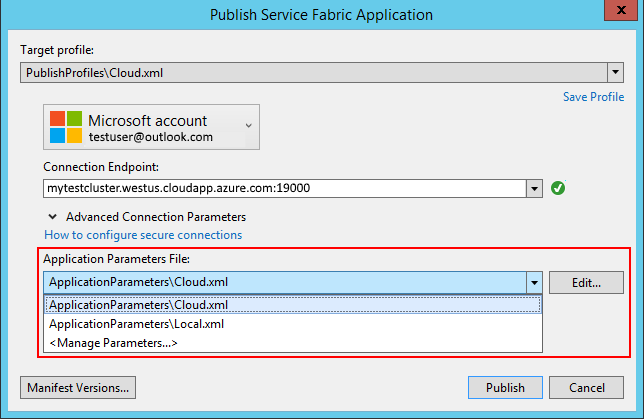Click the Edit... button
The width and height of the screenshot is (644, 420).
[586, 282]
